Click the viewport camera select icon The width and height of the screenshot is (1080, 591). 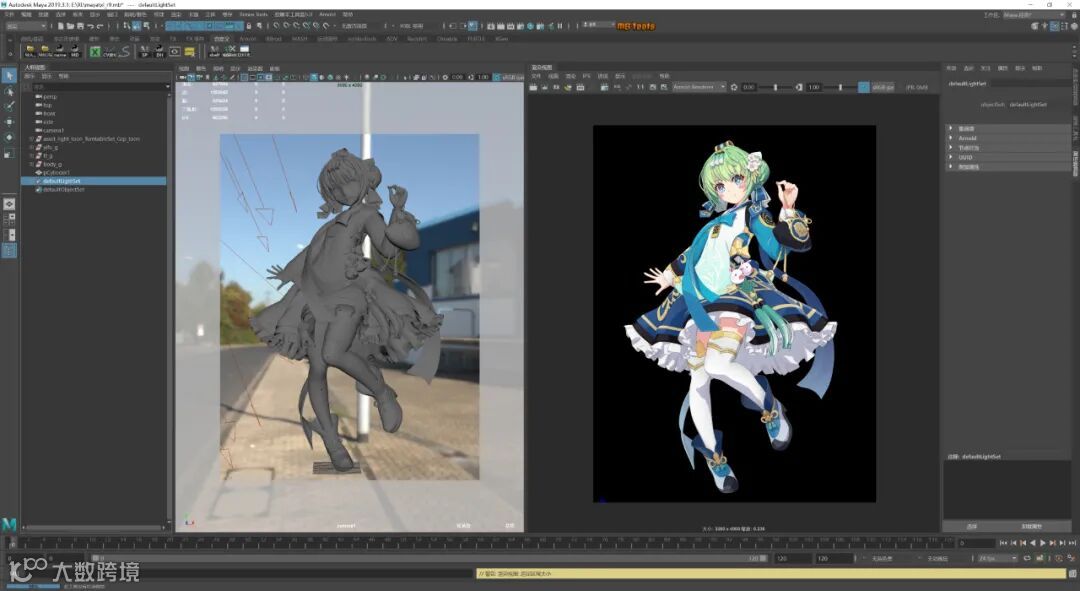coord(181,77)
